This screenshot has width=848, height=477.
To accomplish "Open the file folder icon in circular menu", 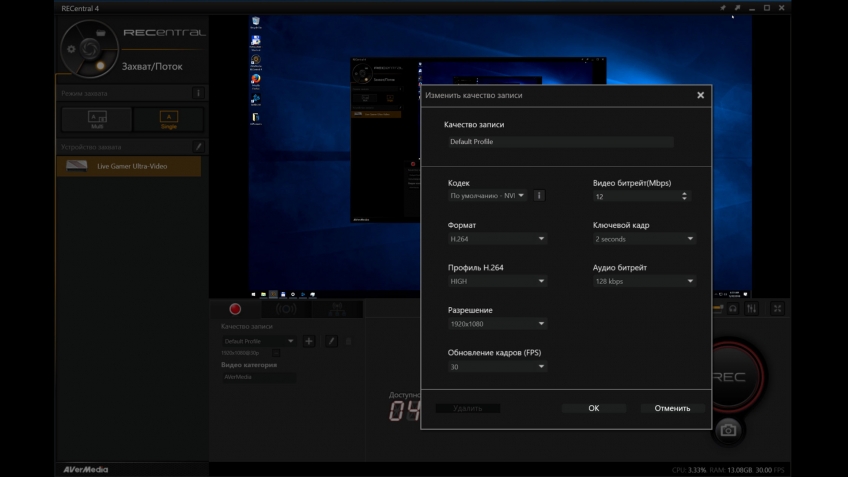I will pyautogui.click(x=101, y=33).
